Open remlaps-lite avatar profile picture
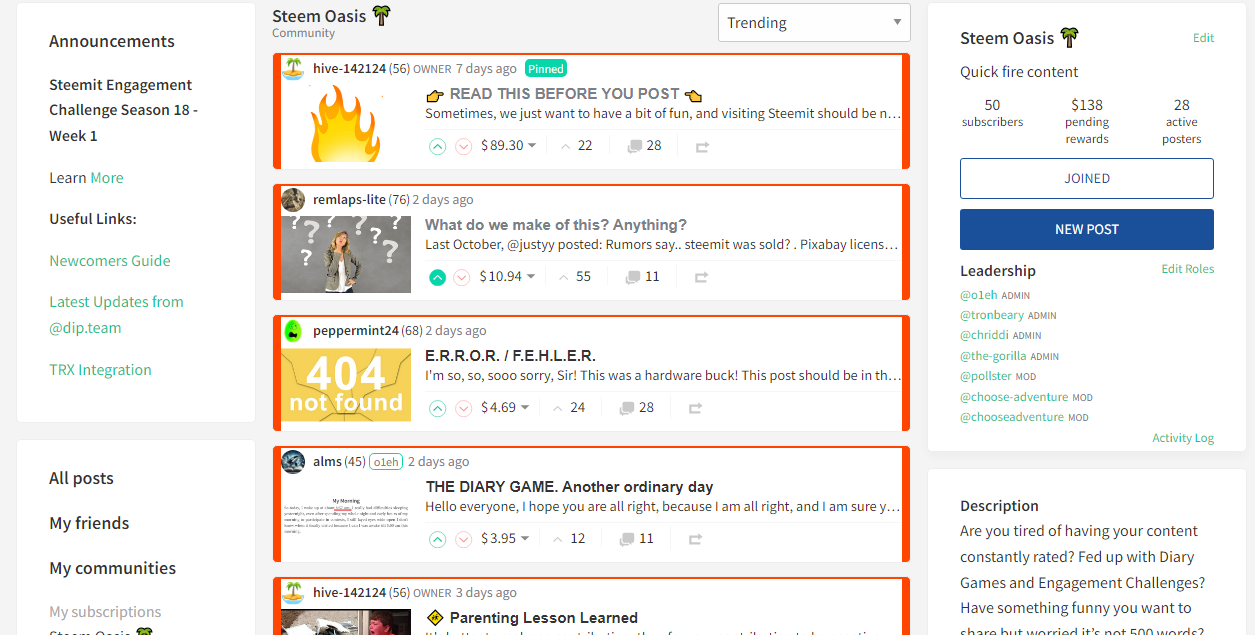Viewport: 1255px width, 635px height. tap(293, 199)
